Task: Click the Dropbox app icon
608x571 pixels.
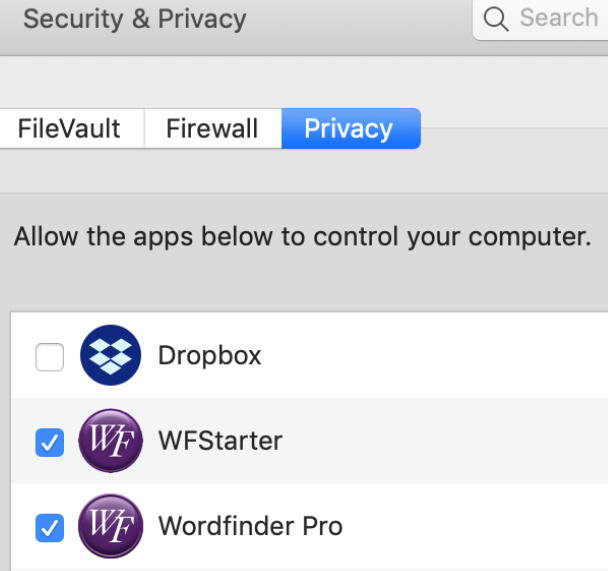Action: pos(111,355)
